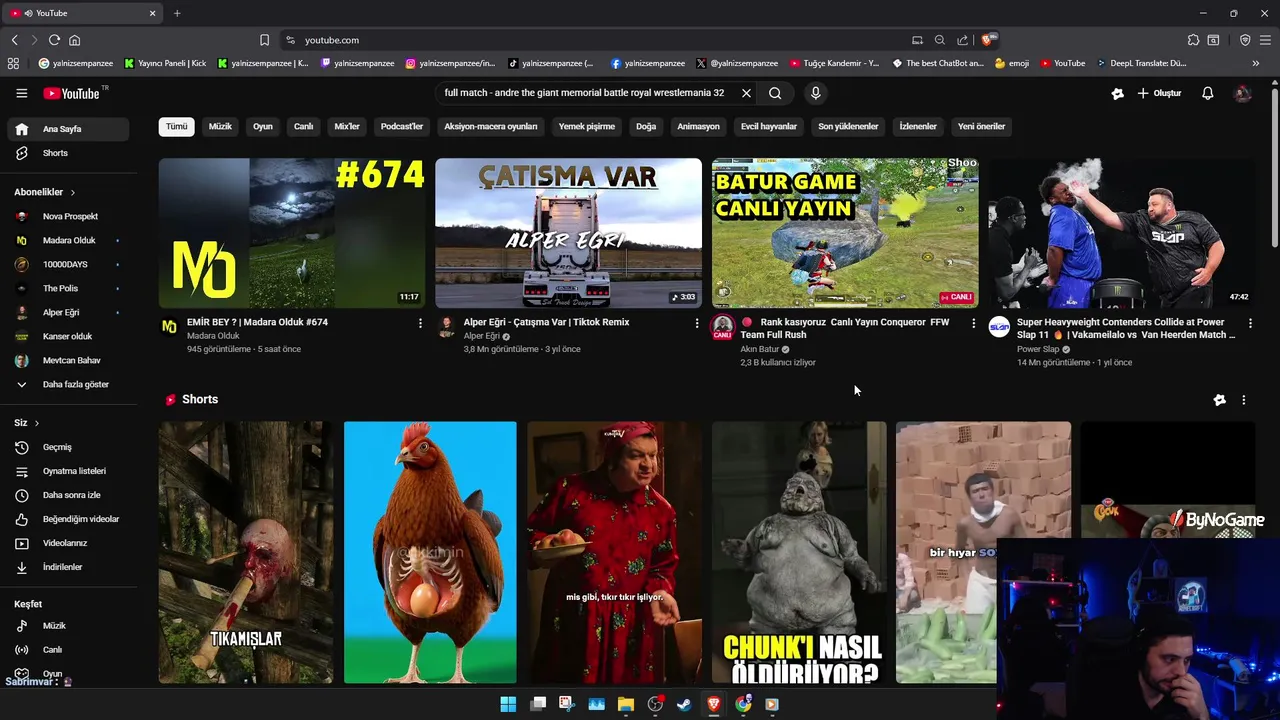The height and width of the screenshot is (720, 1280).
Task: Open Steam from the taskbar
Action: (684, 704)
